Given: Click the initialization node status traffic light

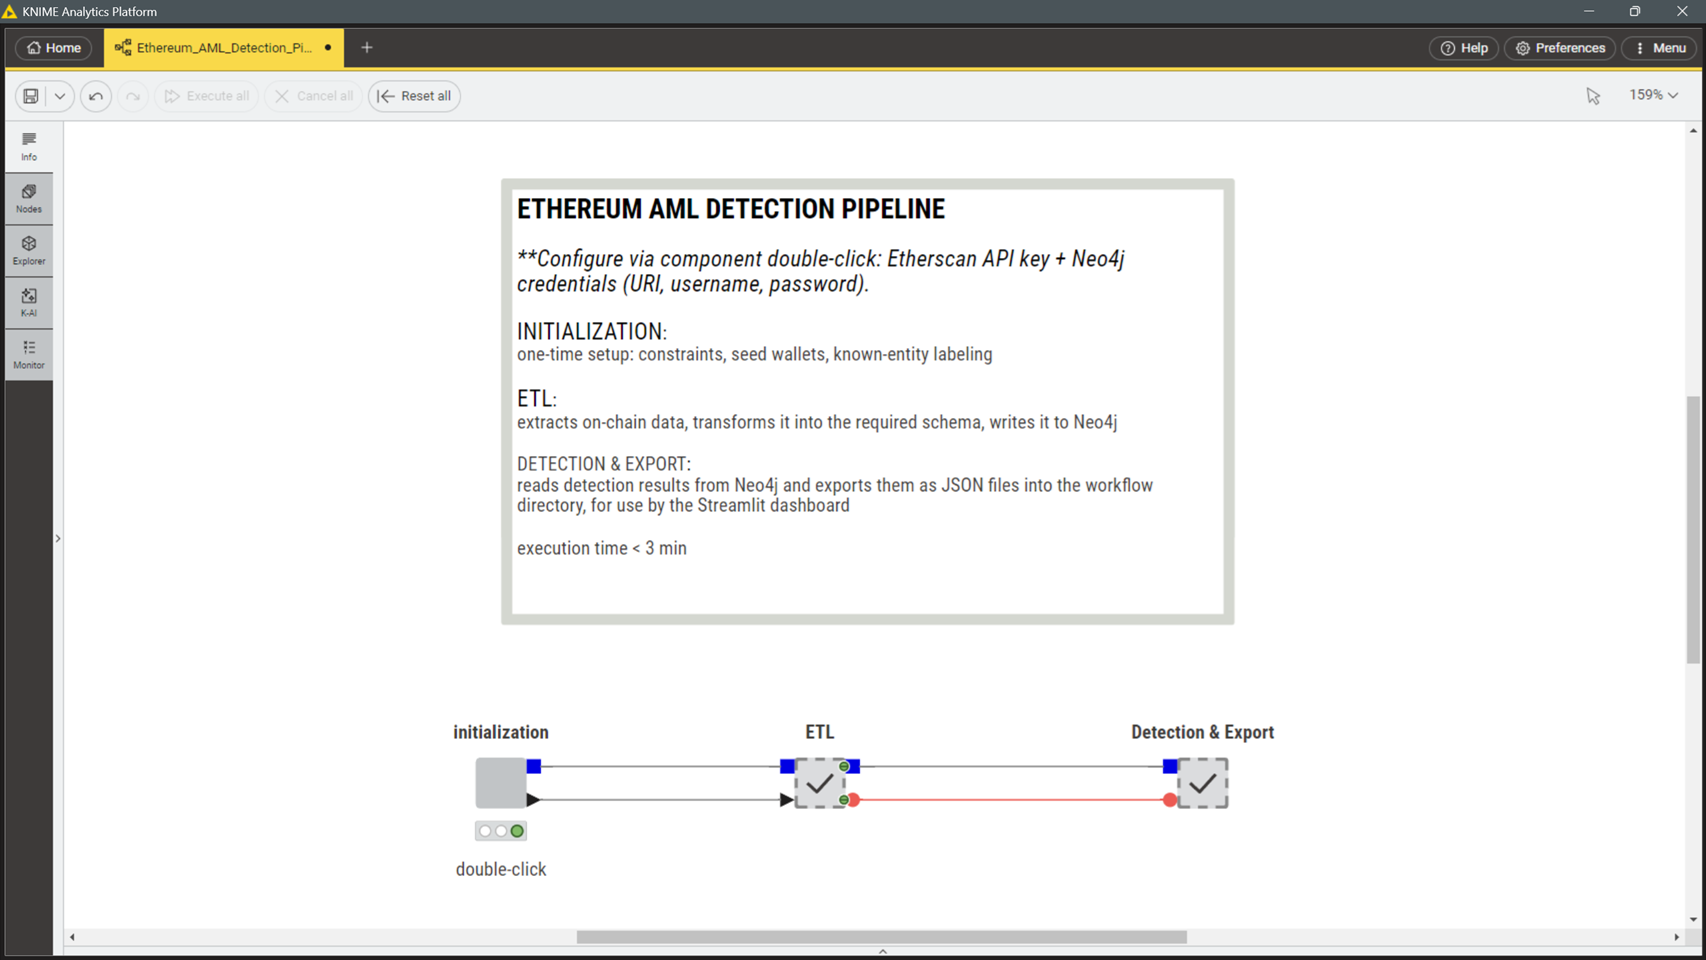Looking at the screenshot, I should coord(501,831).
